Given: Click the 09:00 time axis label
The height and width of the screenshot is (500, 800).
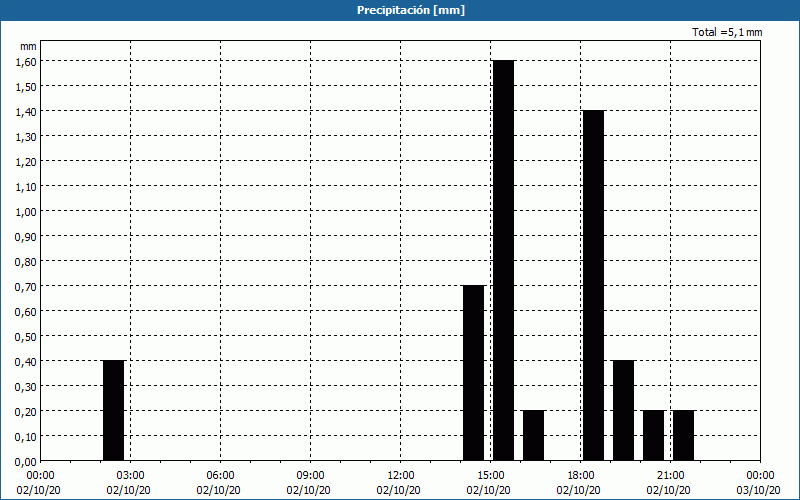Looking at the screenshot, I should (x=310, y=476).
